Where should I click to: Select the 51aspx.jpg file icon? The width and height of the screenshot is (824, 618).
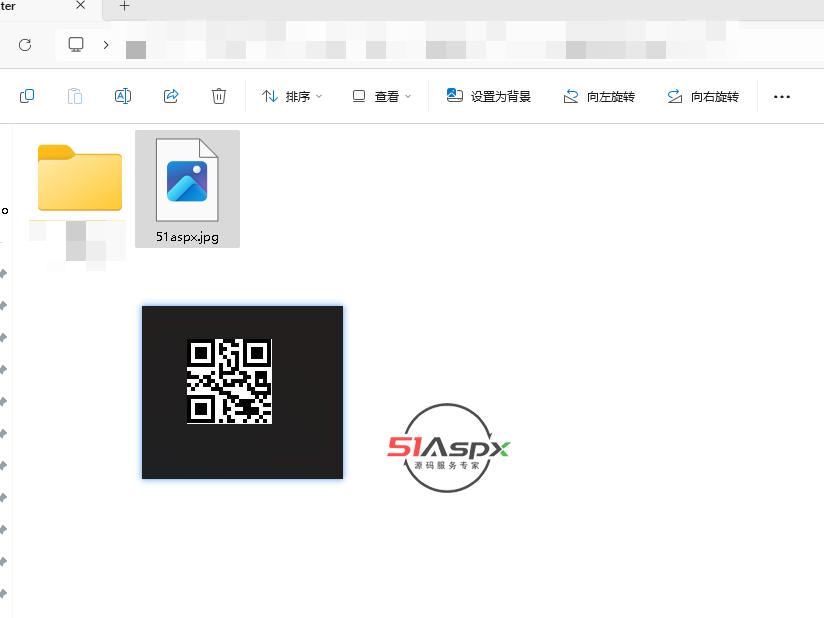pos(187,180)
